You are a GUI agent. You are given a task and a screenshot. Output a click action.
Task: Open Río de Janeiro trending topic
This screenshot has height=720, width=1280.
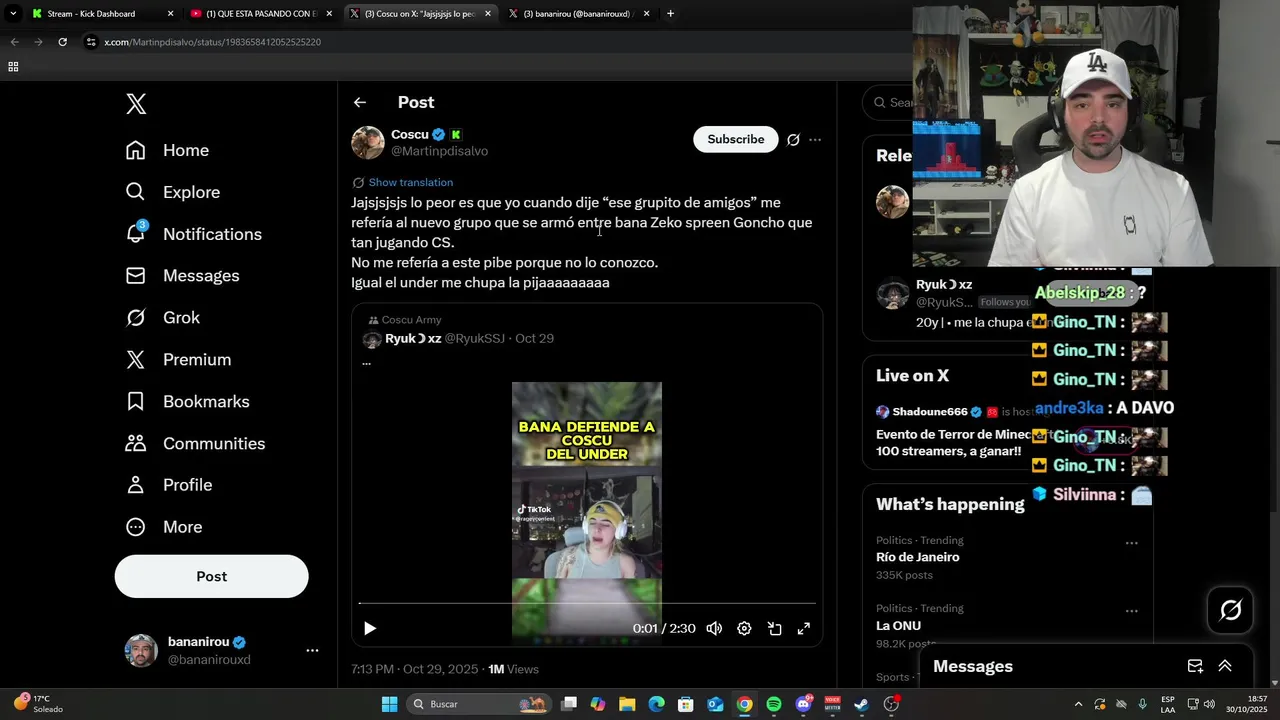(917, 557)
